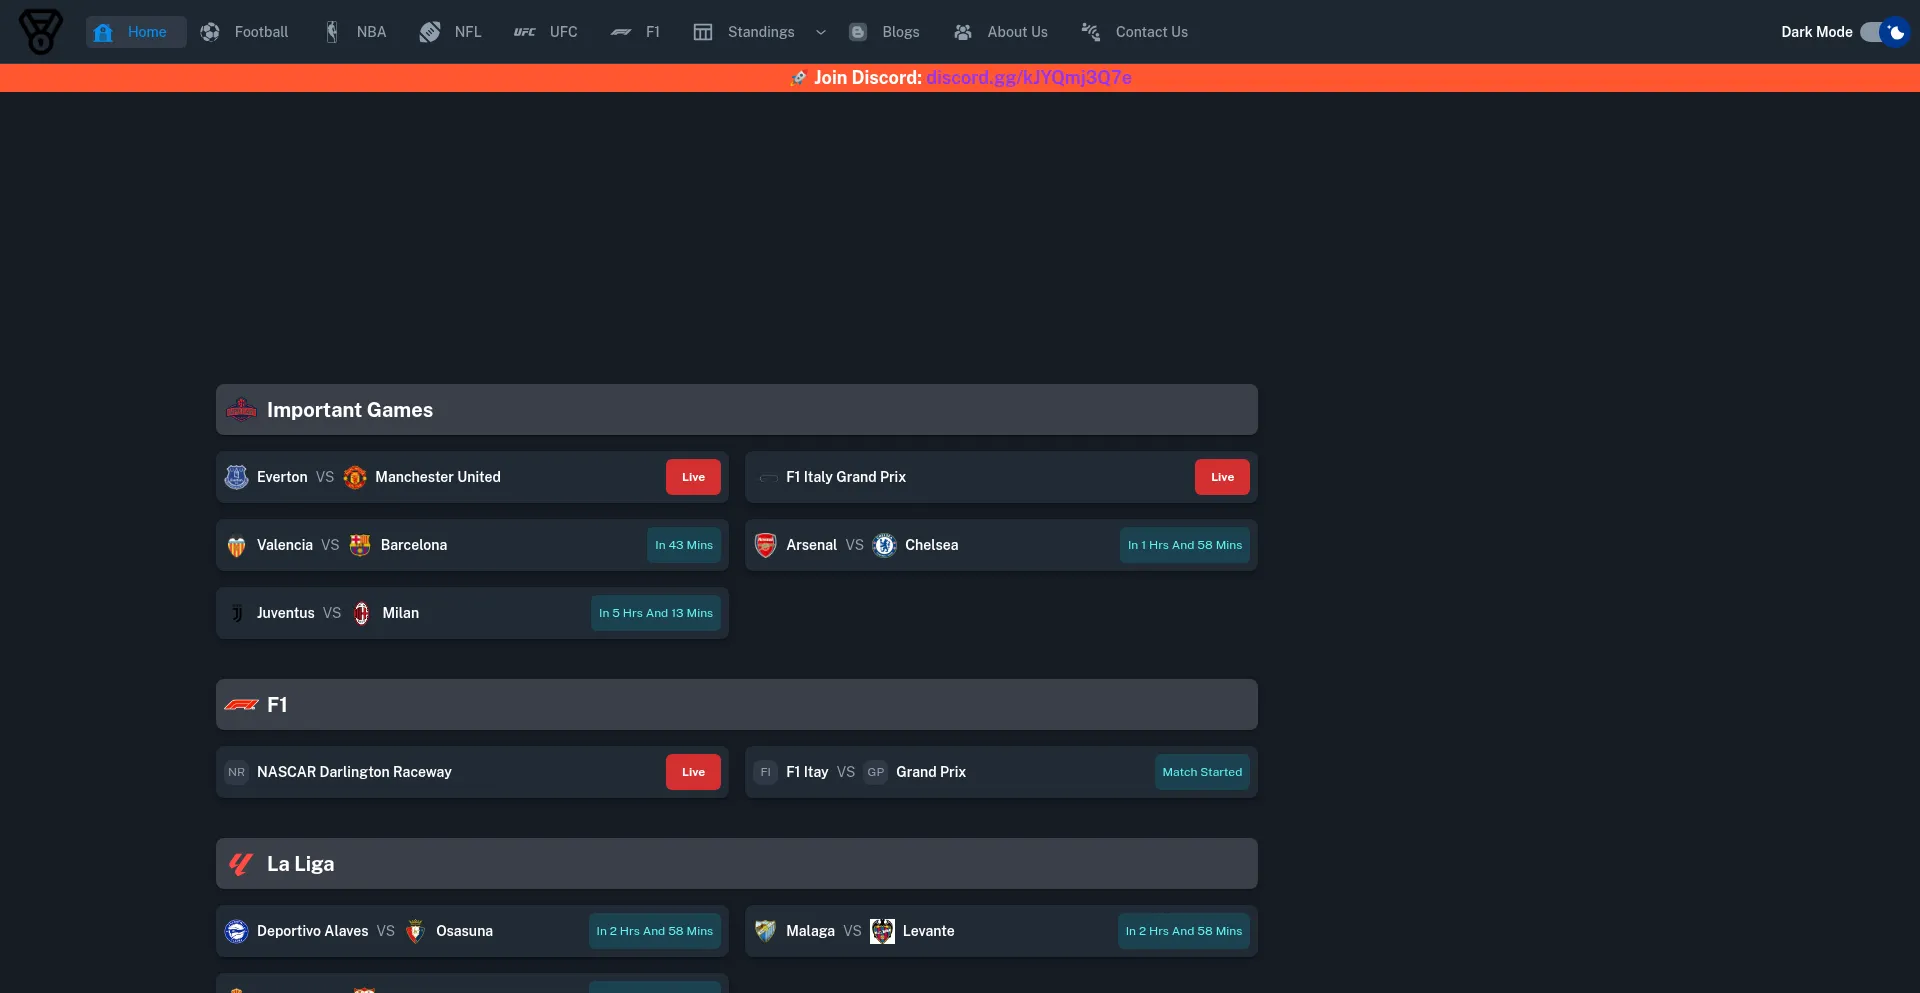Select the Barcelona team name
Screen dimensions: 1920x993
point(414,545)
